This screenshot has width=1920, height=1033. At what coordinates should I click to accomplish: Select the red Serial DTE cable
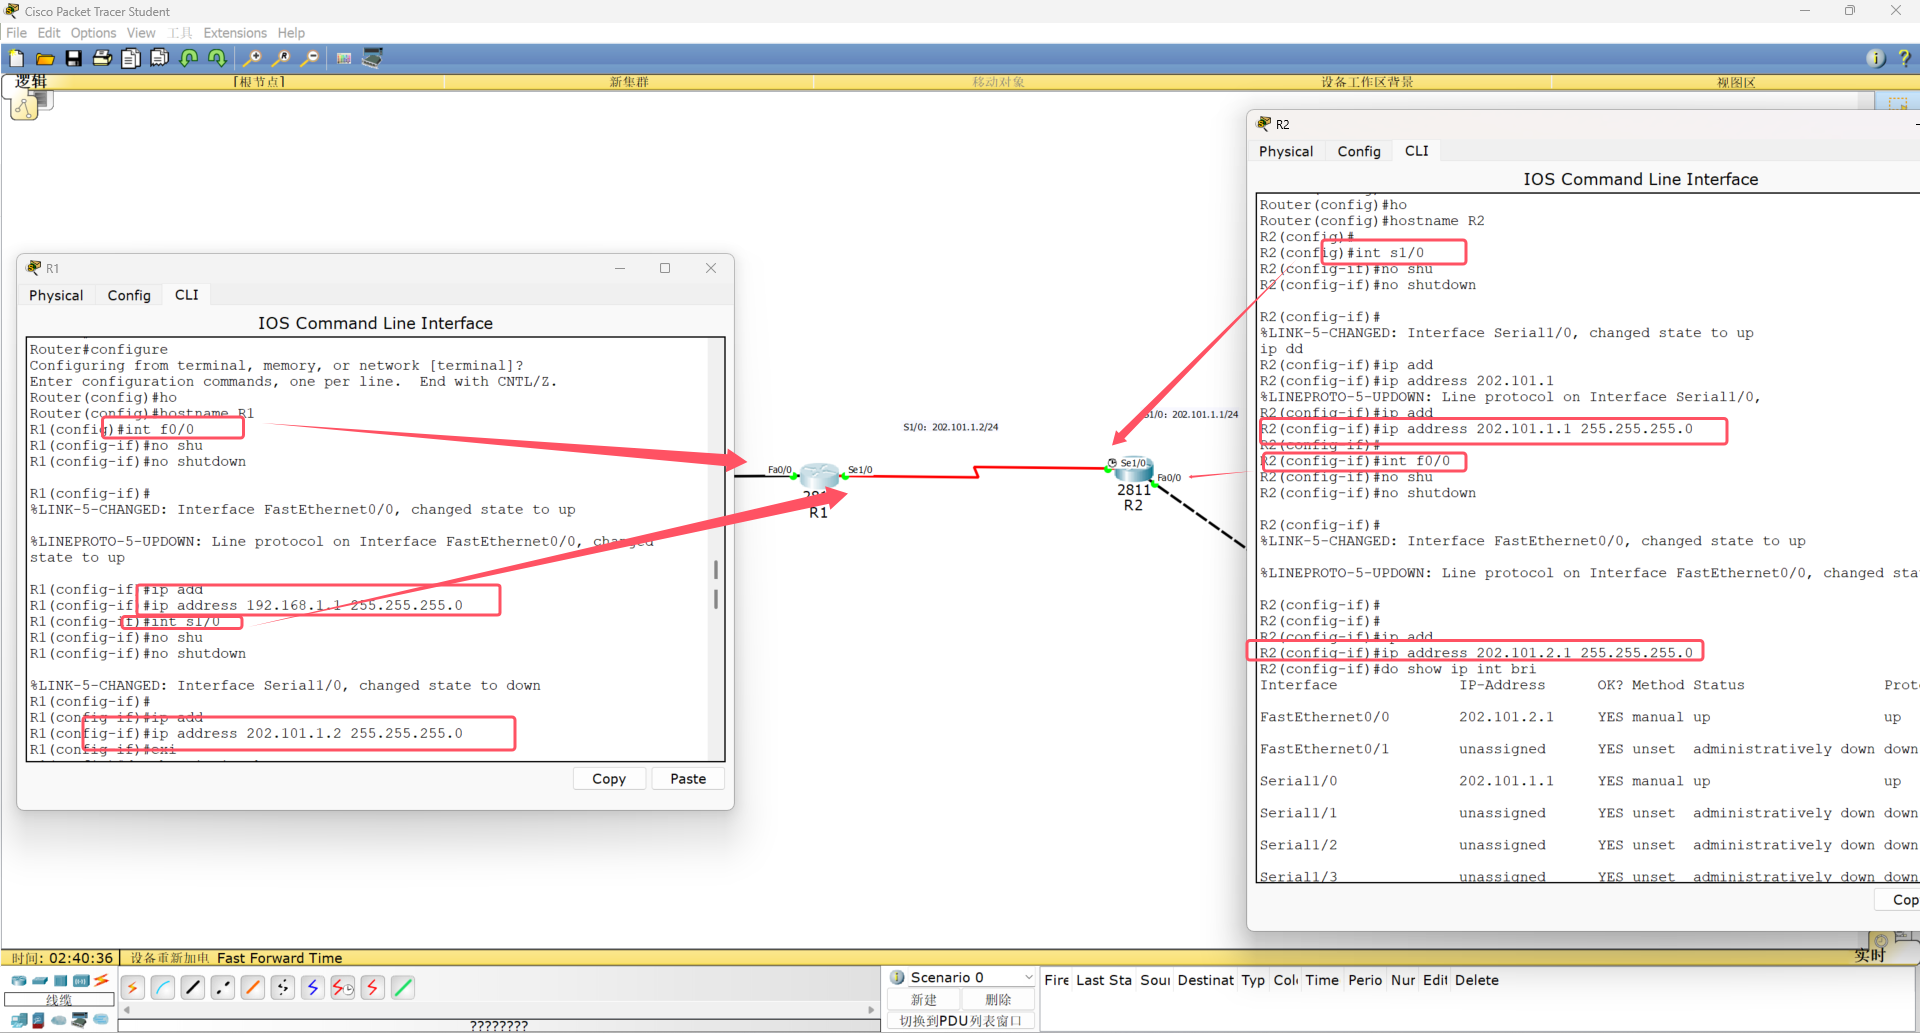click(372, 988)
